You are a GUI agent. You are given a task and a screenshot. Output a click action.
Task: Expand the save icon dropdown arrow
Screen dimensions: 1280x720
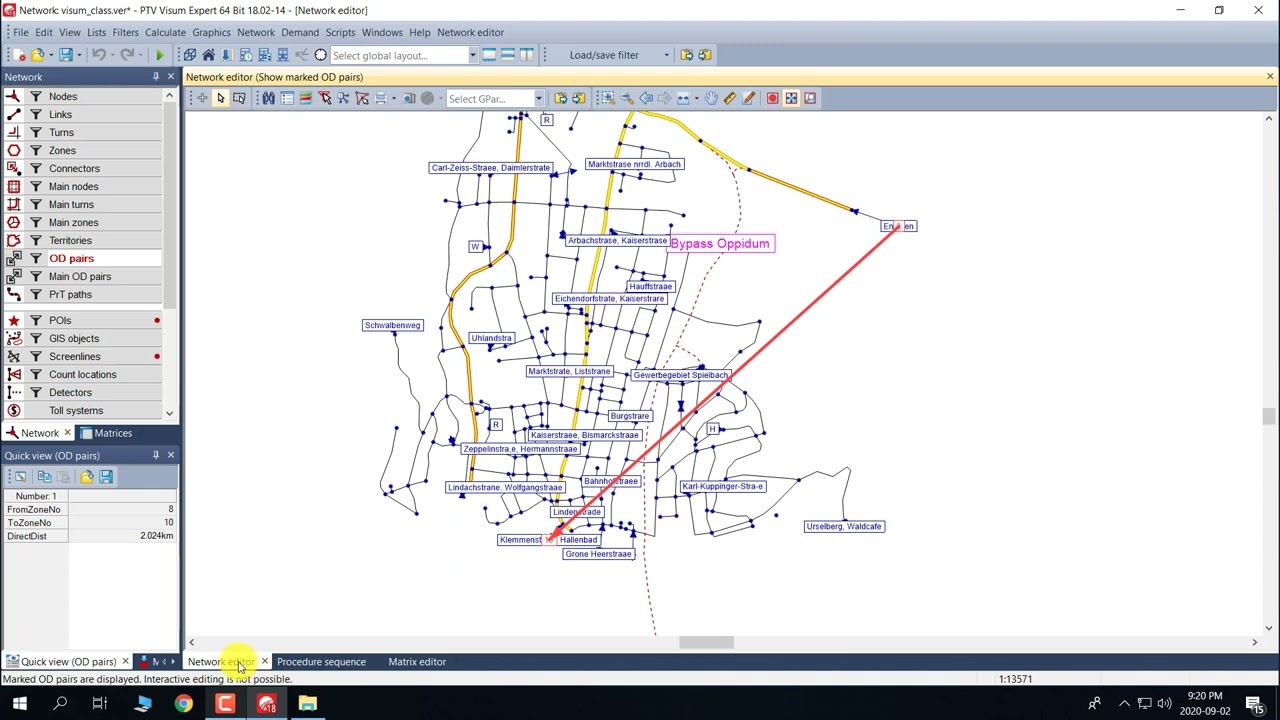tap(79, 55)
